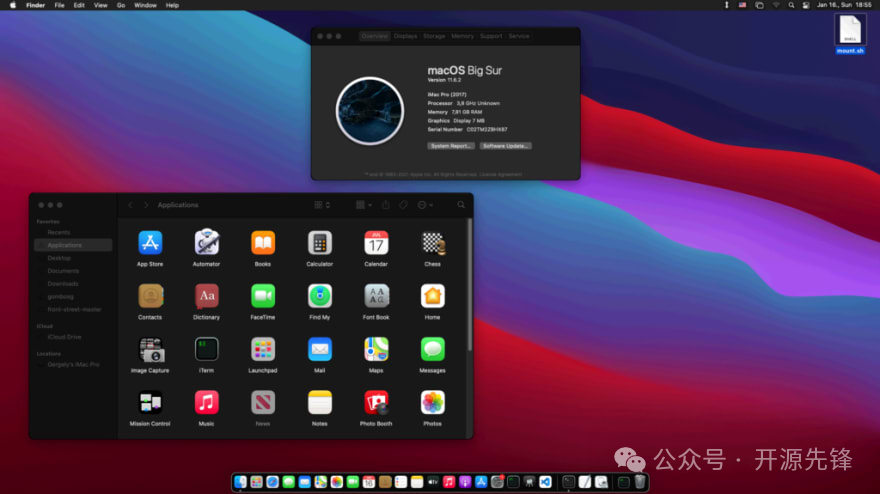Select Photos in the Applications window
The height and width of the screenshot is (494, 880).
click(x=433, y=402)
